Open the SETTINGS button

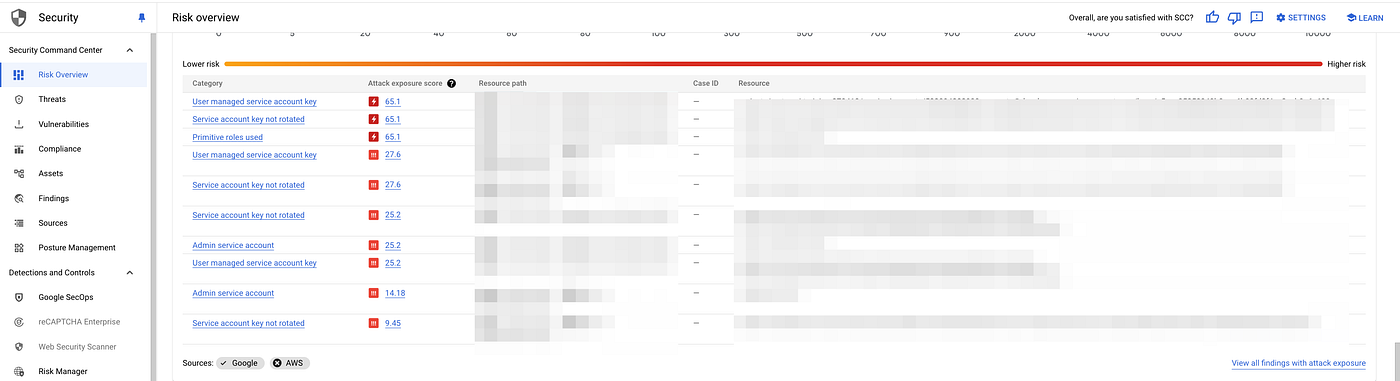pyautogui.click(x=1301, y=18)
